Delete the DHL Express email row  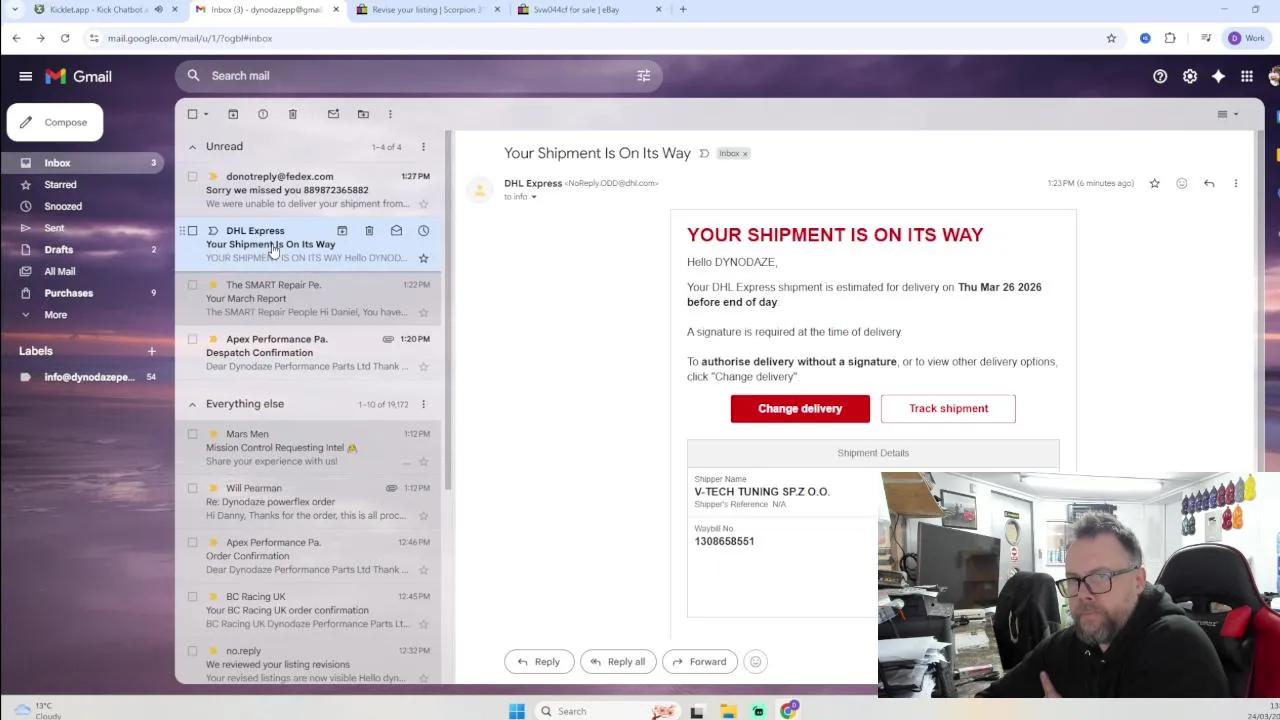coord(369,231)
